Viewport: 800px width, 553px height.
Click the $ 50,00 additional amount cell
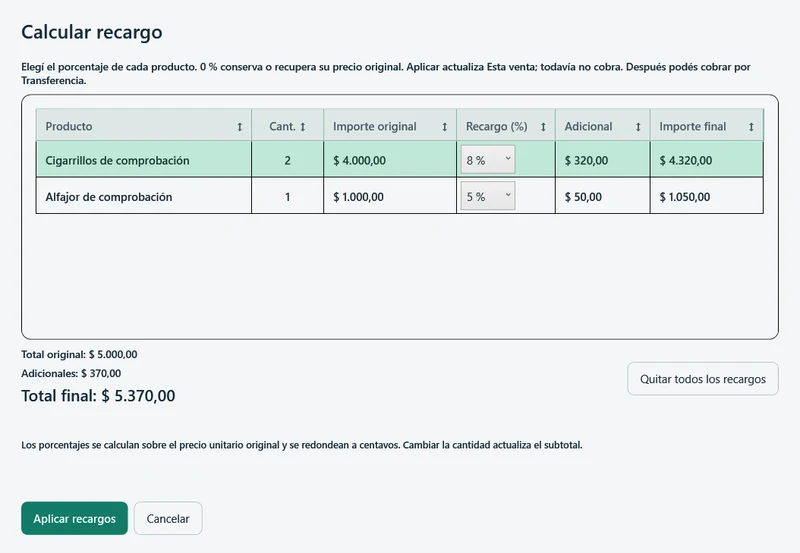[x=603, y=196]
